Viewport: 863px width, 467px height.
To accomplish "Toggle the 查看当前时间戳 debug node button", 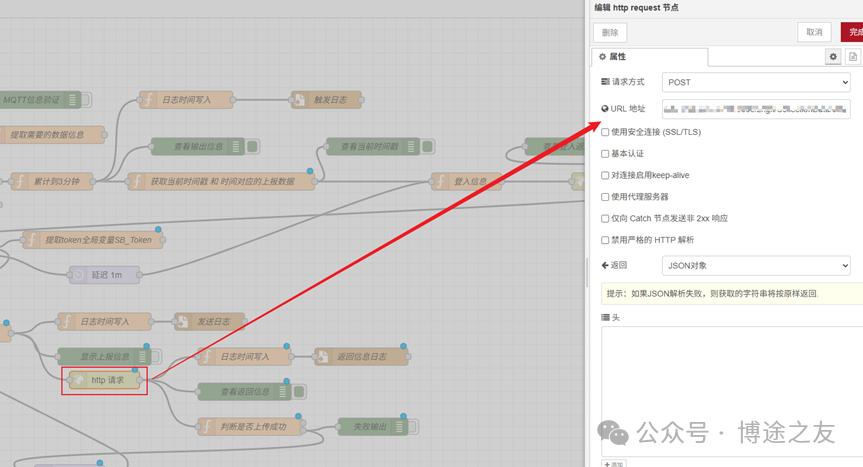I will point(428,146).
